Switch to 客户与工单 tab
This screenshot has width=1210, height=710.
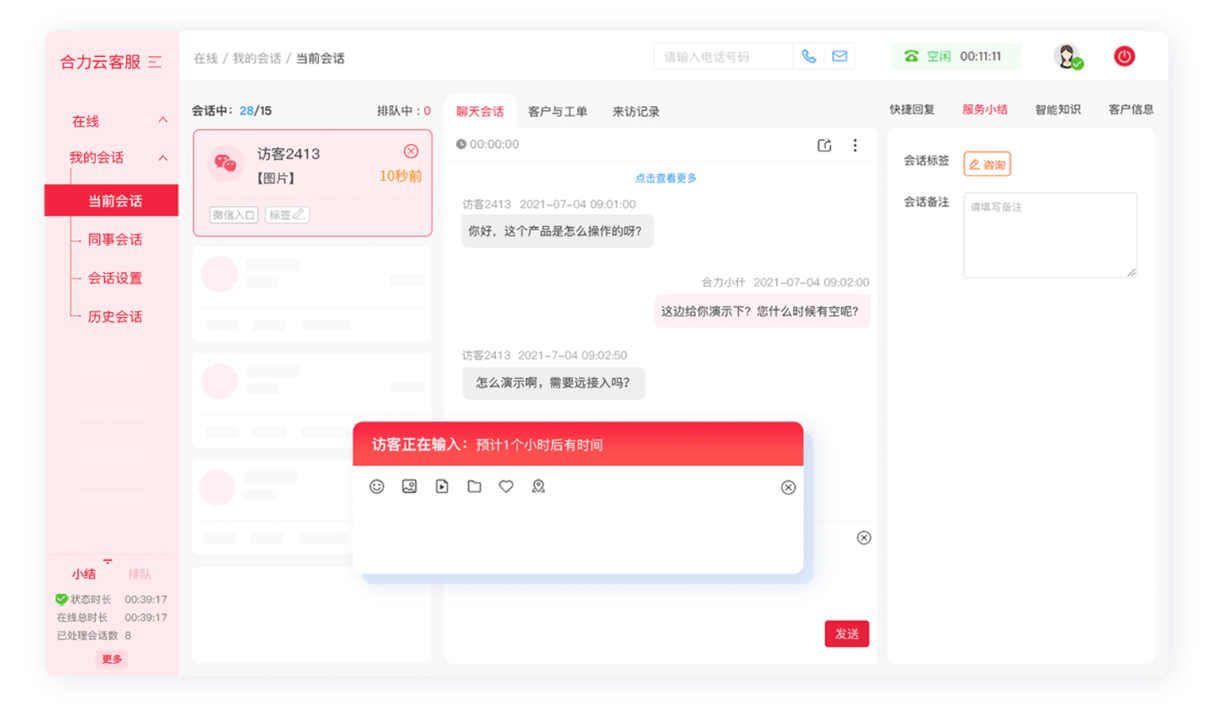pyautogui.click(x=558, y=111)
